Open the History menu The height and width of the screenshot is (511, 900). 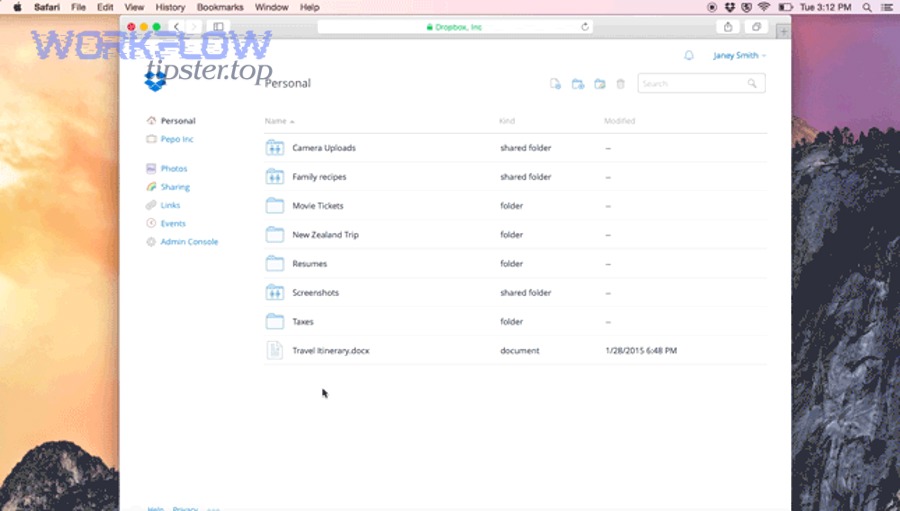(170, 7)
